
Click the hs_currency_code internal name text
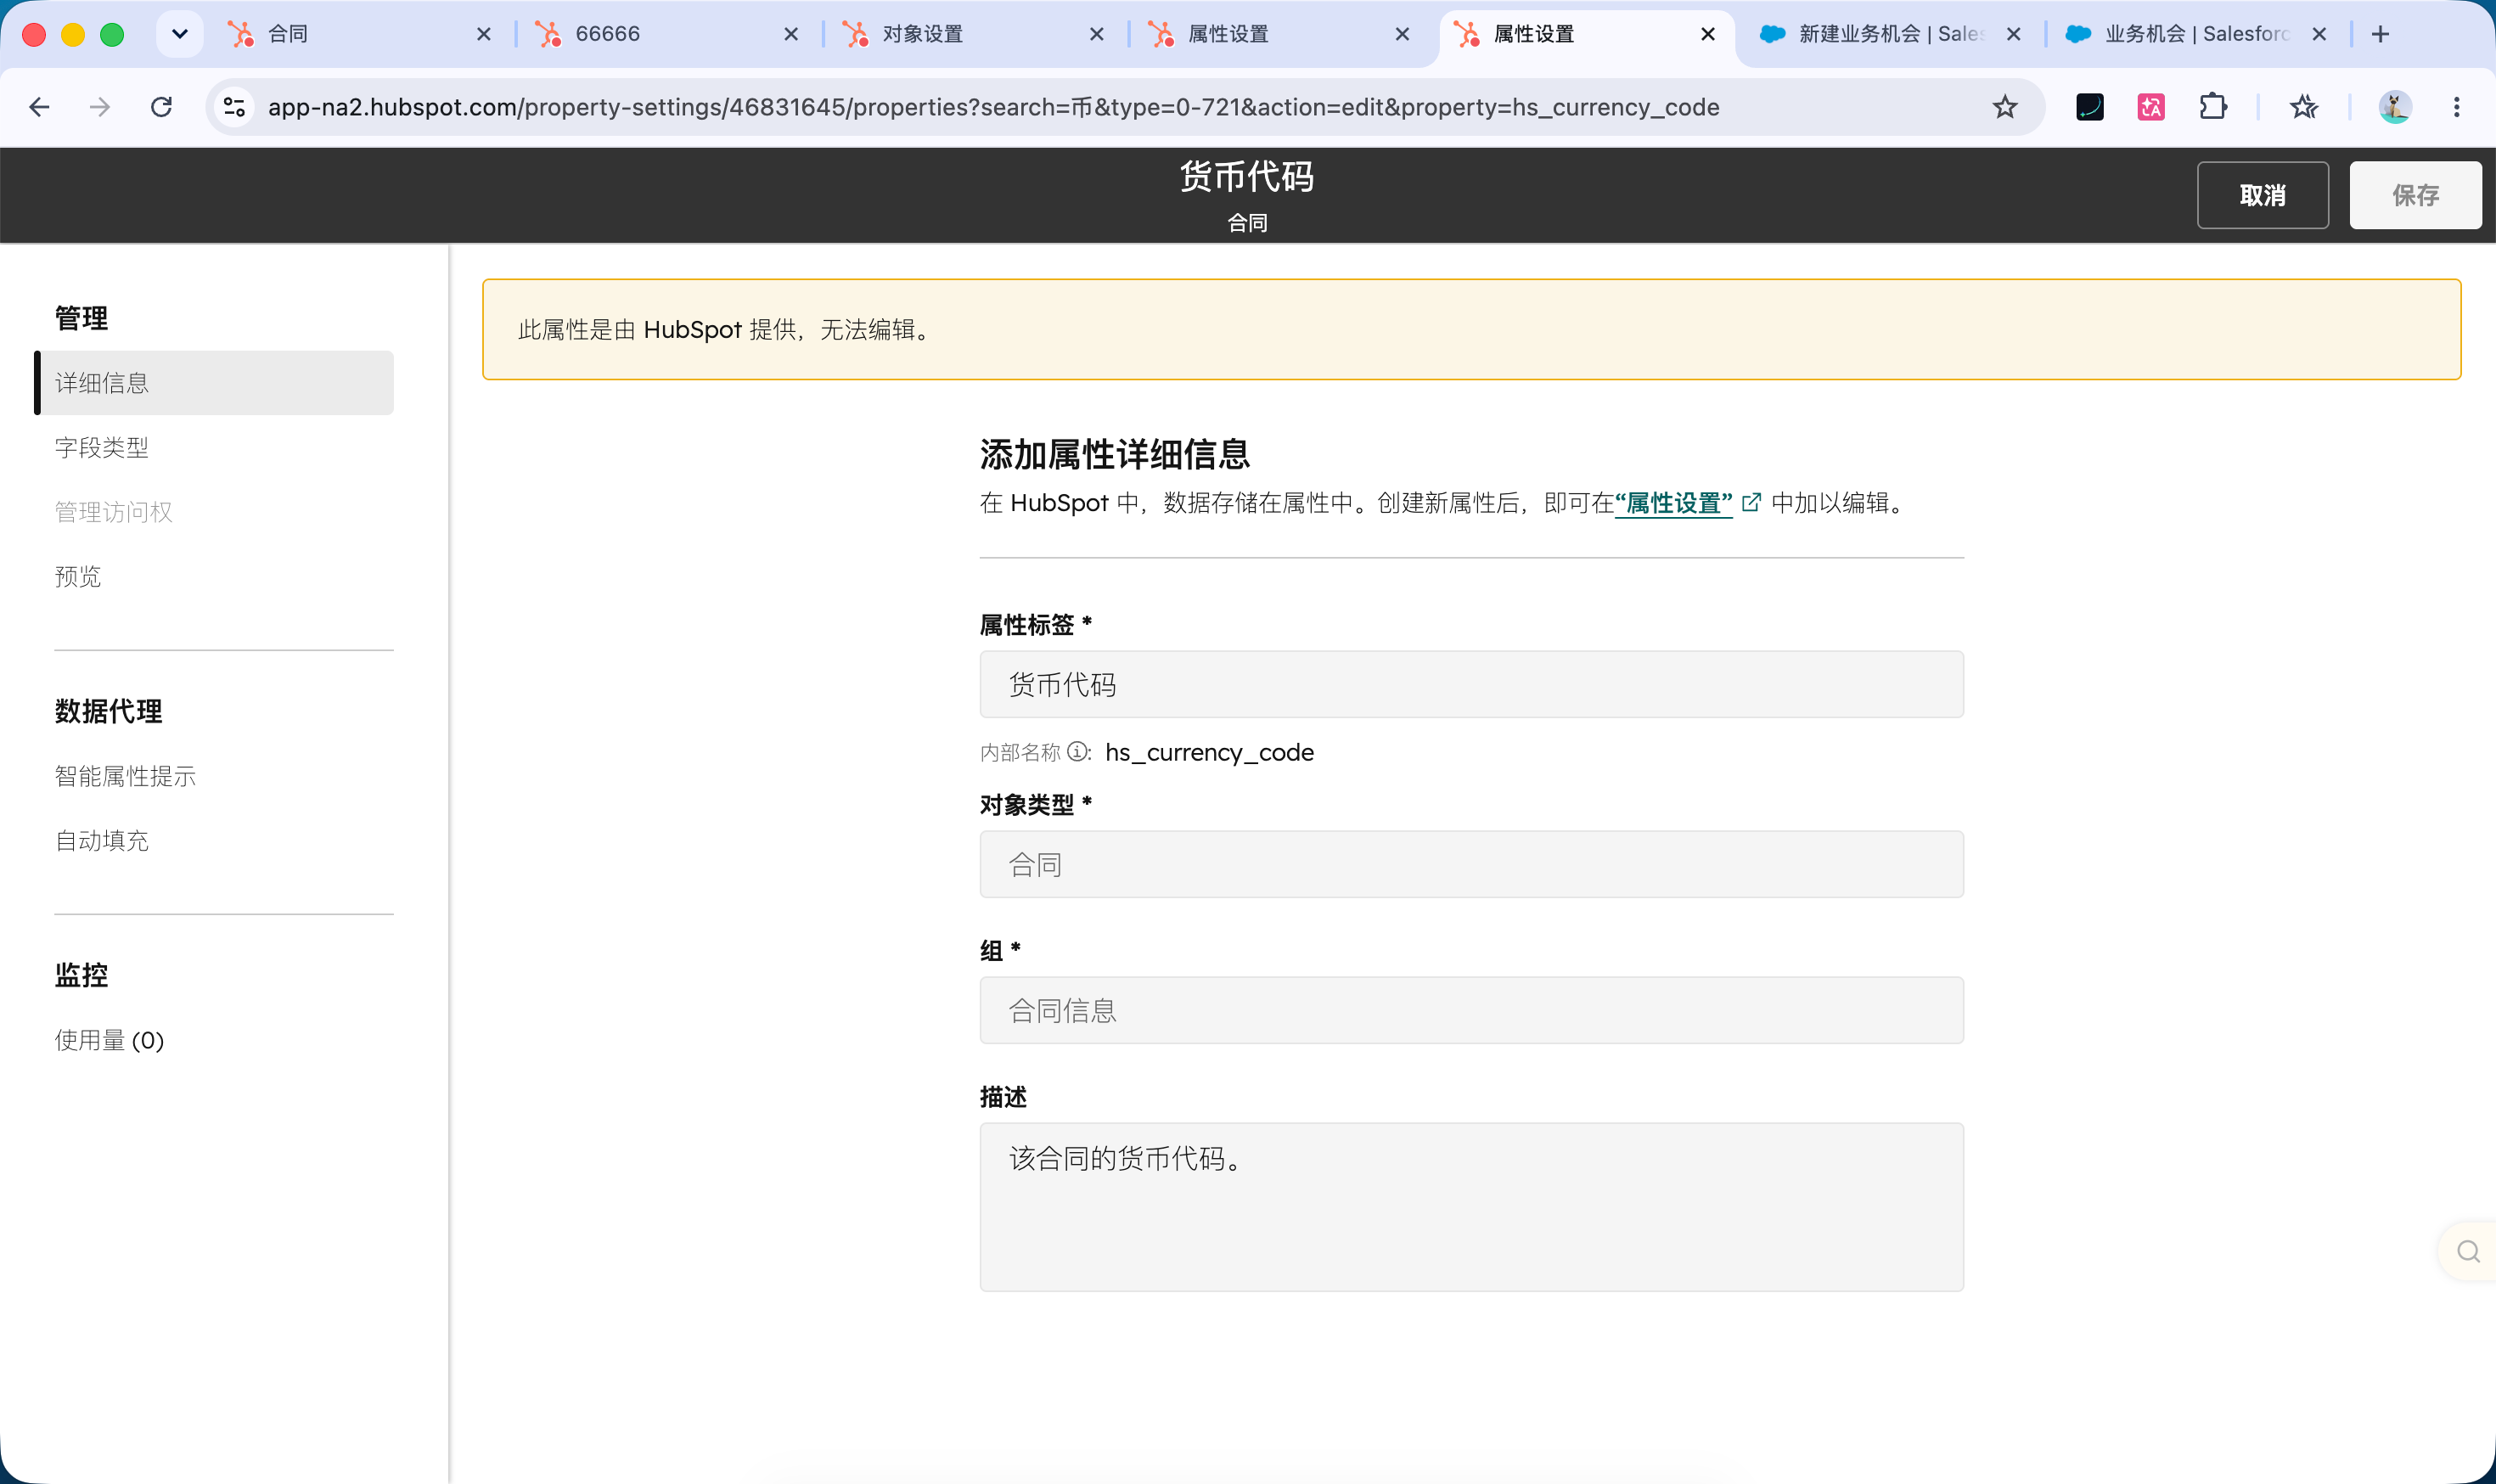click(1209, 752)
